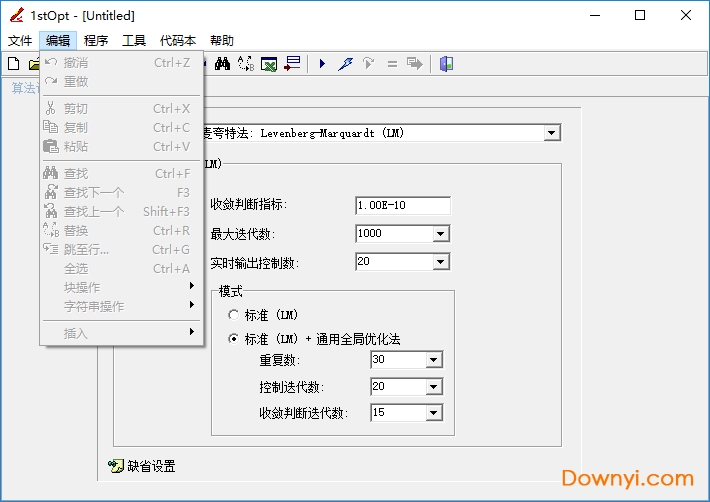Click the New file toolbar icon
The height and width of the screenshot is (502, 710).
[x=14, y=64]
